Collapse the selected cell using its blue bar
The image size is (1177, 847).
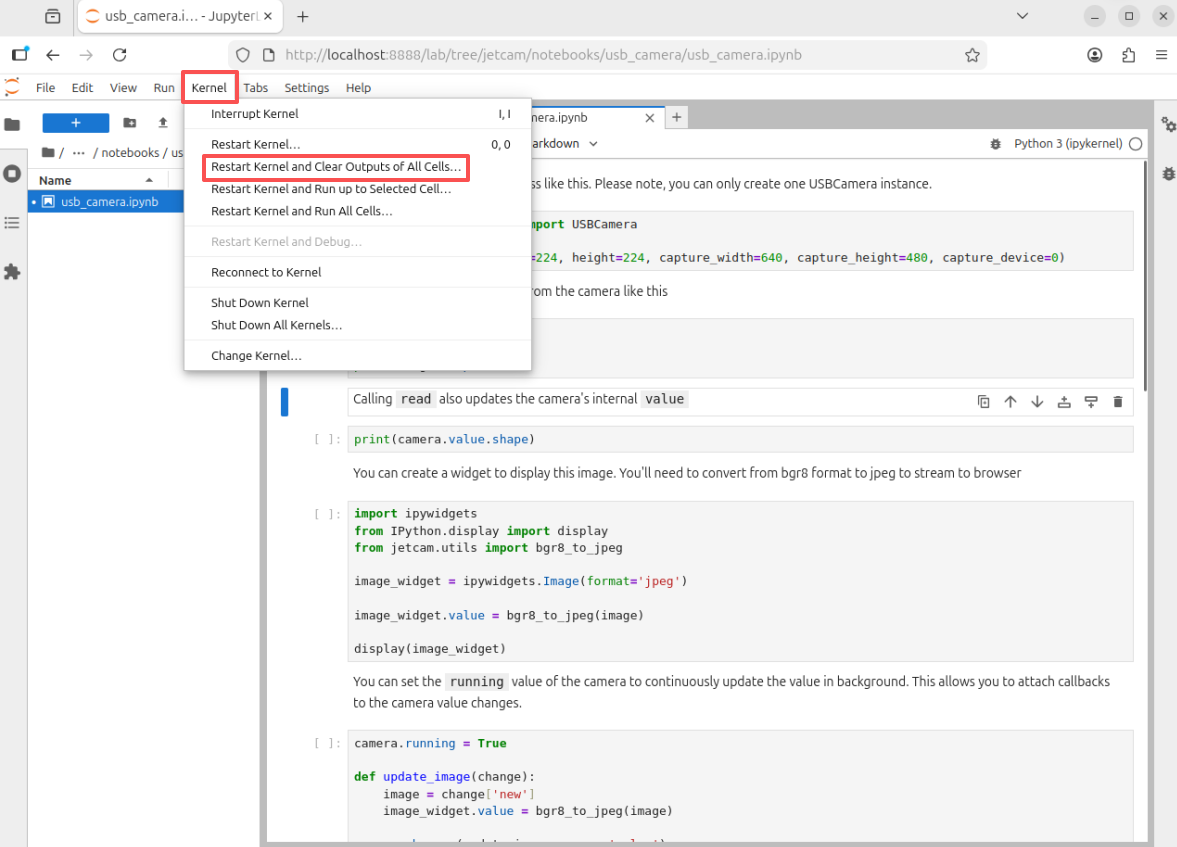(x=284, y=402)
